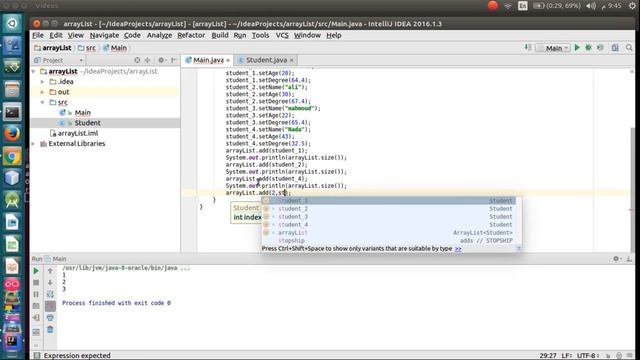Open the Tools menu
The image size is (640, 360).
pyautogui.click(x=260, y=36)
